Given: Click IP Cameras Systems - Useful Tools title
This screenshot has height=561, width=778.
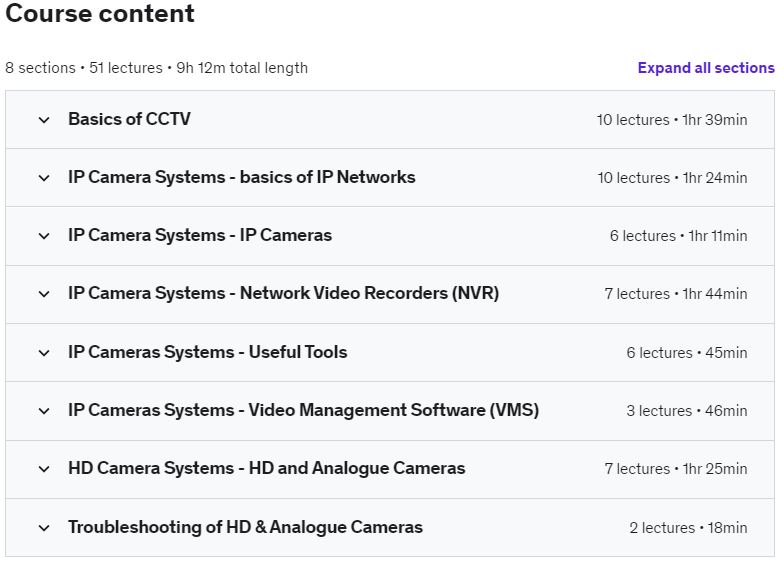Looking at the screenshot, I should (207, 352).
